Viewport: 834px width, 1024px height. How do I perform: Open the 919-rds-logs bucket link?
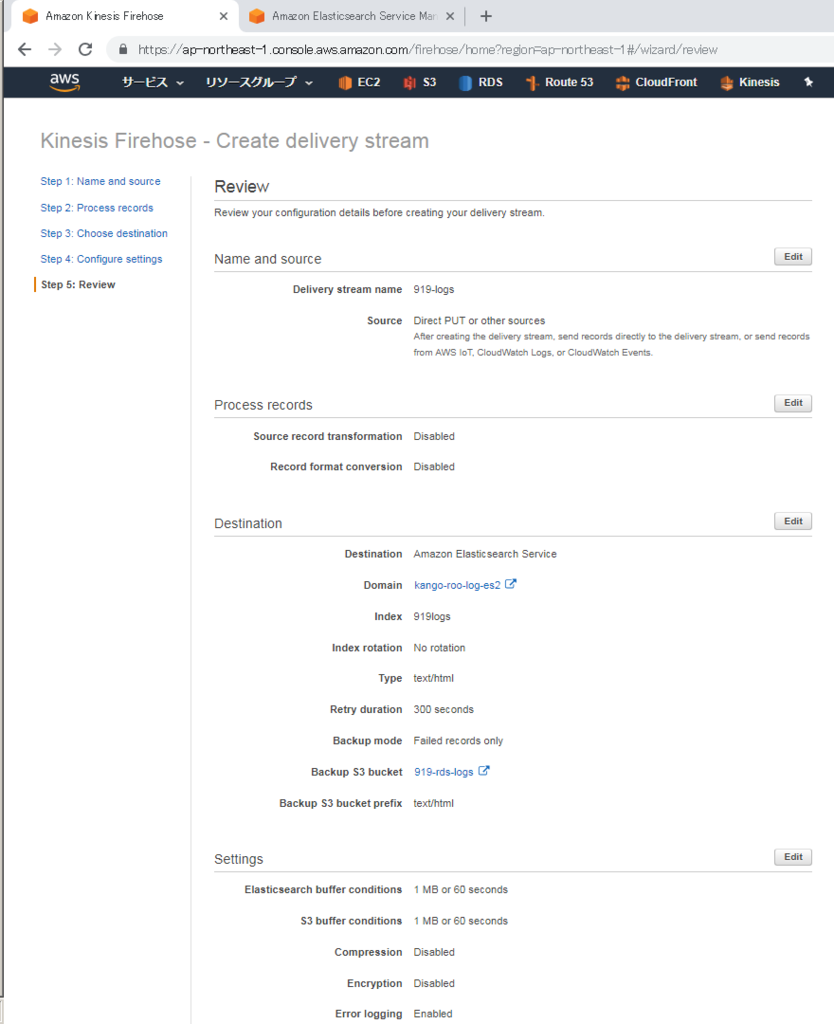443,772
